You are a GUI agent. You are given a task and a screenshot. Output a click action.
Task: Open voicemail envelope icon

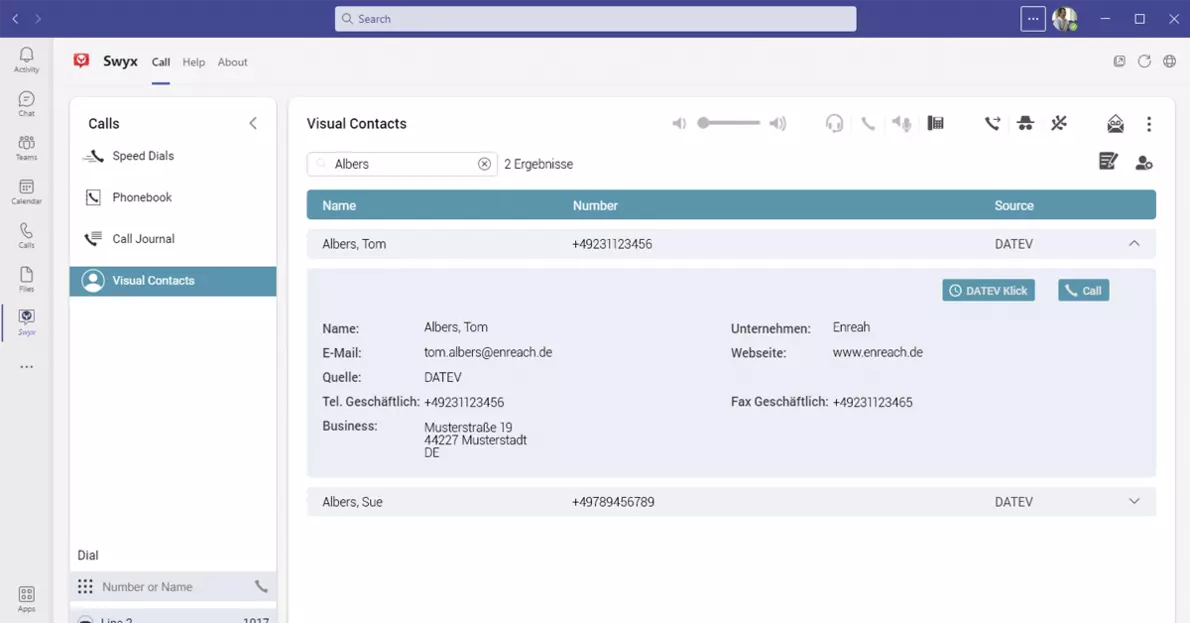click(x=1115, y=124)
